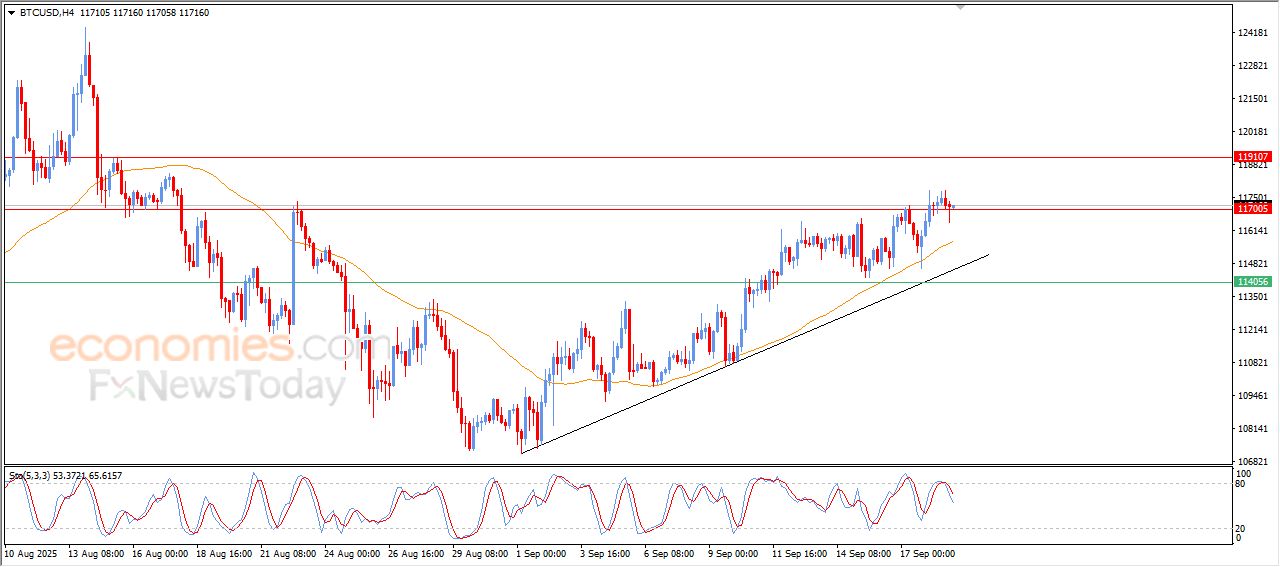Click the 3 Sep 16:00 date label
The image size is (1280, 567).
point(606,553)
